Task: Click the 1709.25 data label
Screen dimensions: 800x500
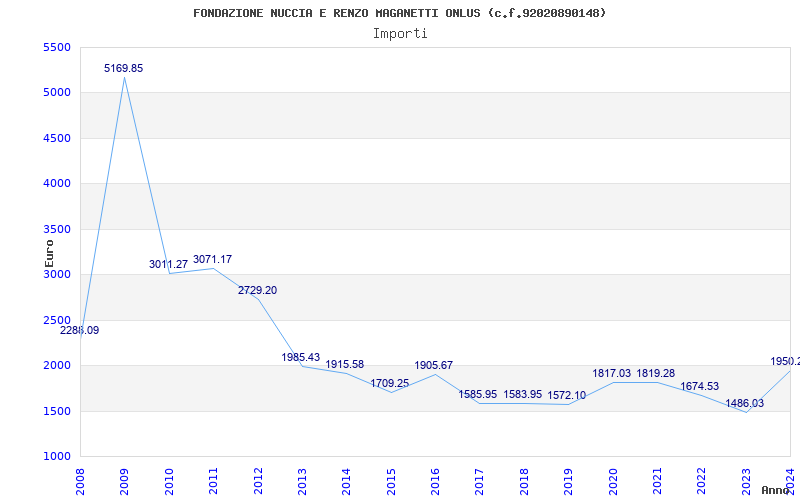Action: tap(390, 383)
